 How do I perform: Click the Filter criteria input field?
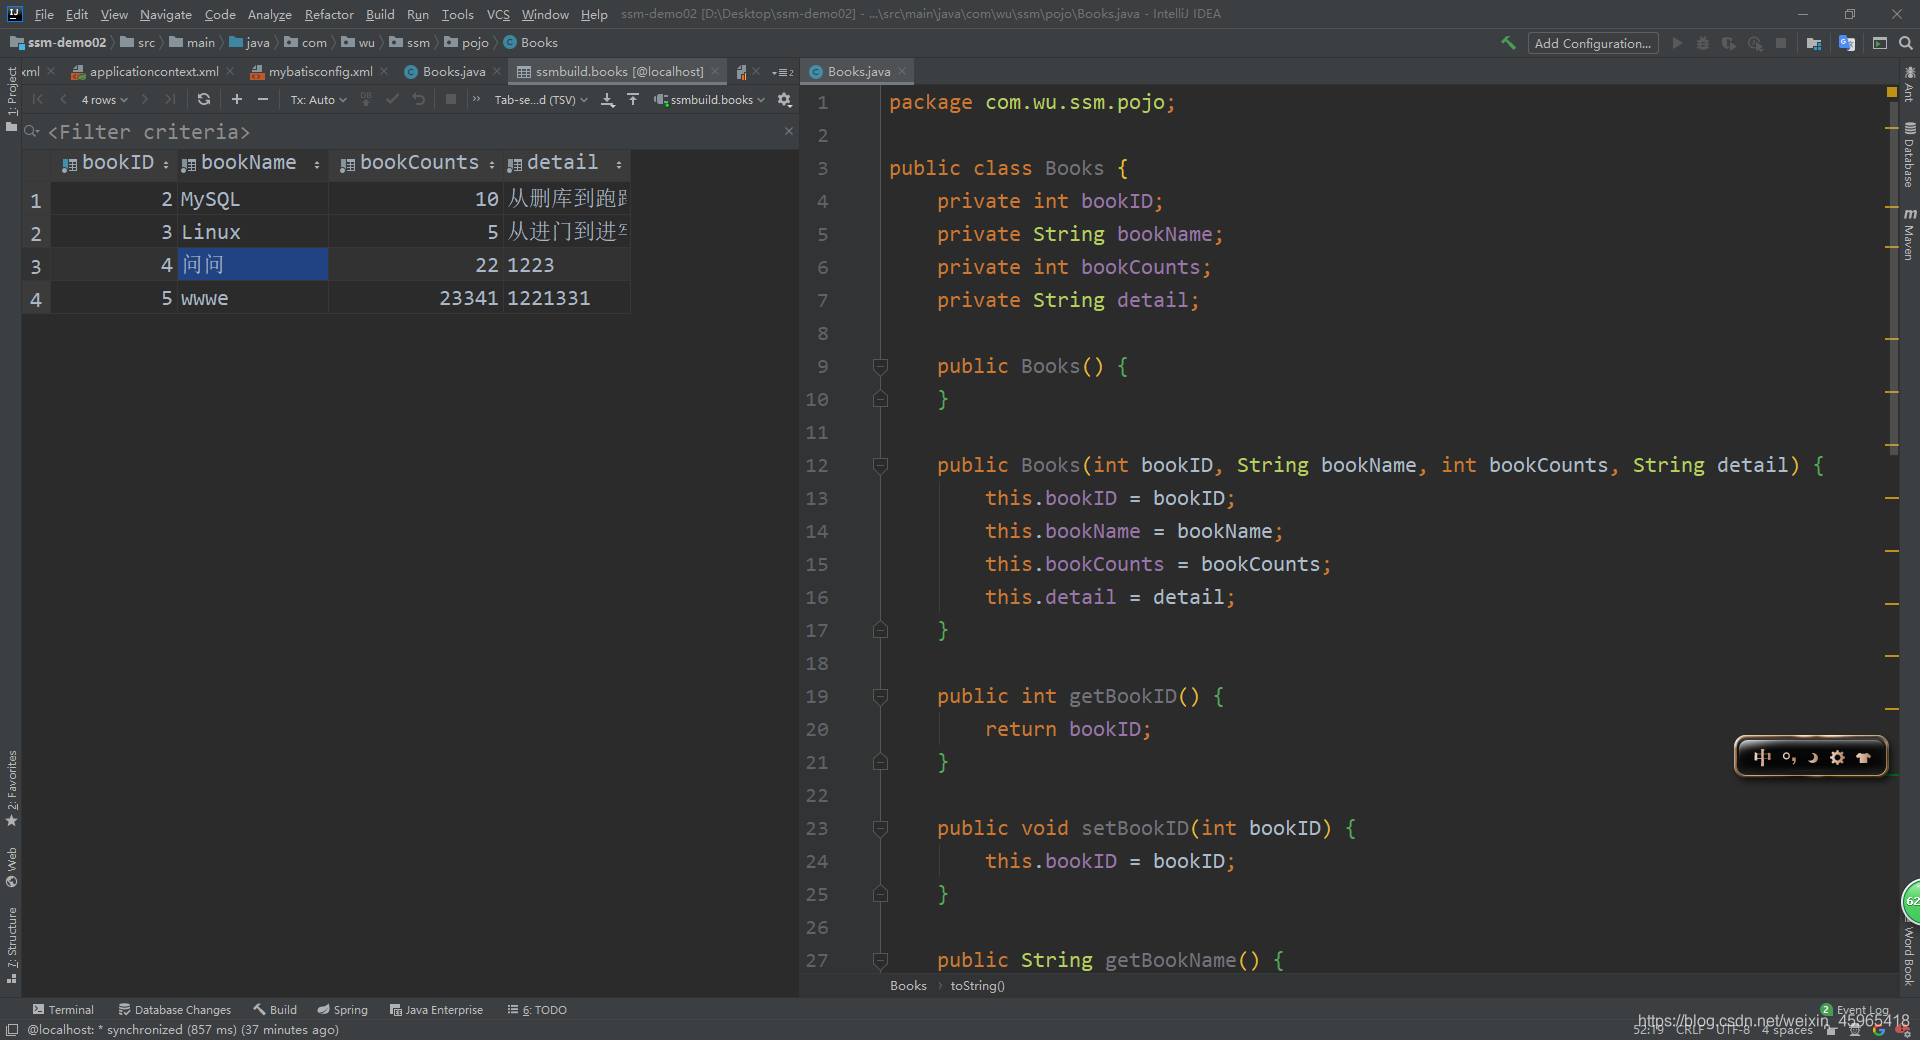click(410, 132)
